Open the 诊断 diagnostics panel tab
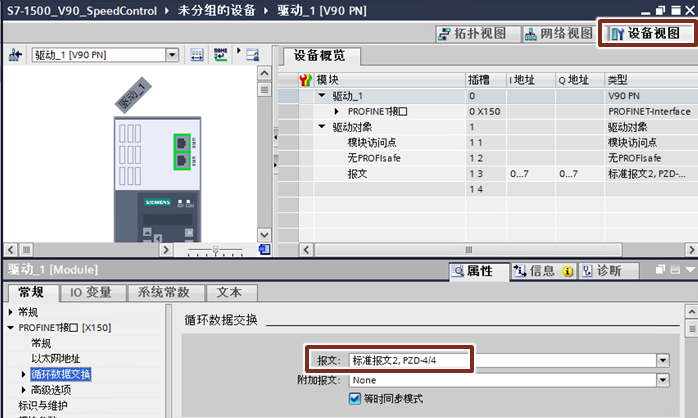This screenshot has height=418, width=698. pos(608,271)
